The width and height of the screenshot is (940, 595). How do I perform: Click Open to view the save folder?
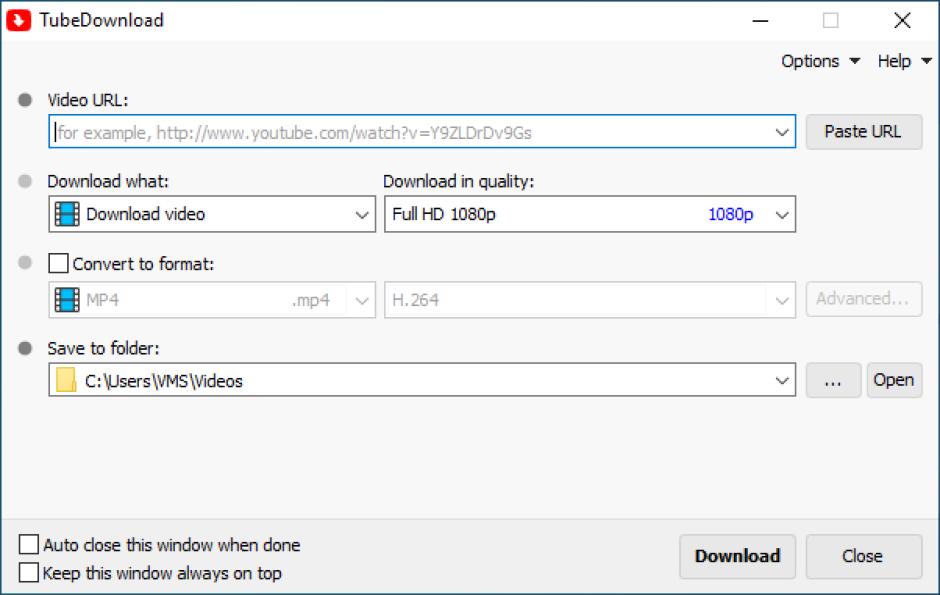(x=894, y=380)
